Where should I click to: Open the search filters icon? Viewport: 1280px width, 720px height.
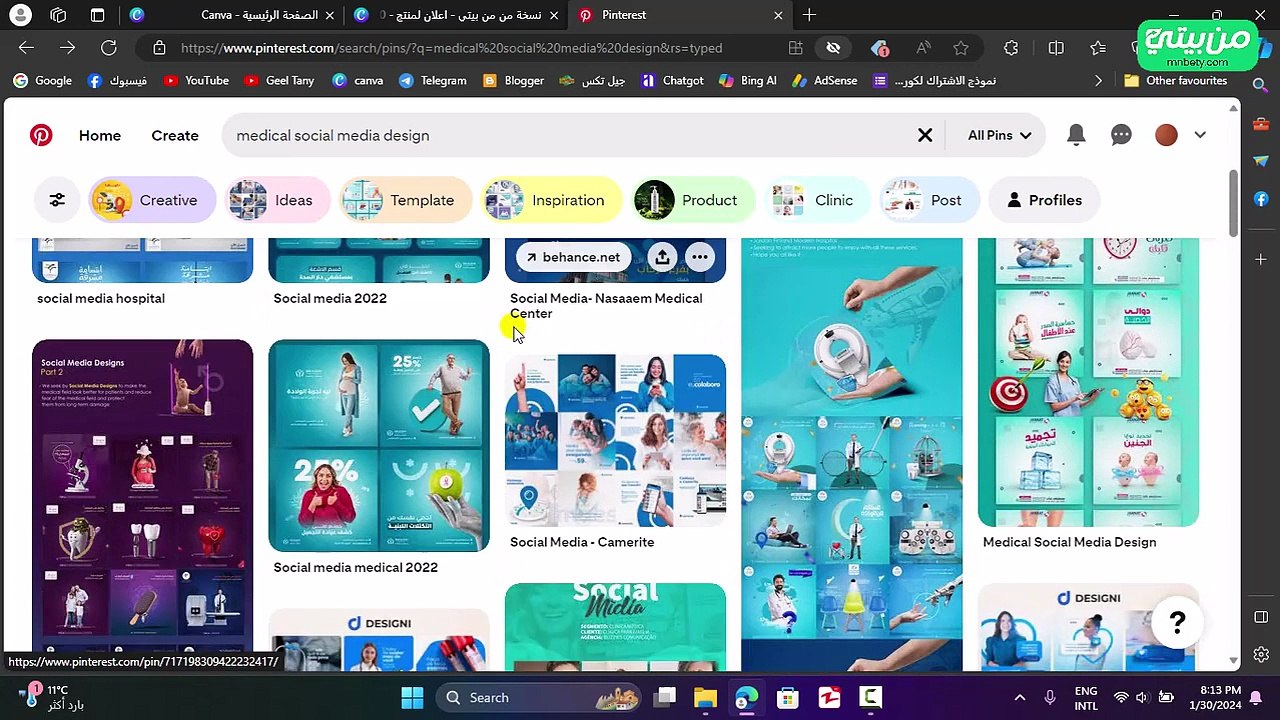pyautogui.click(x=57, y=200)
